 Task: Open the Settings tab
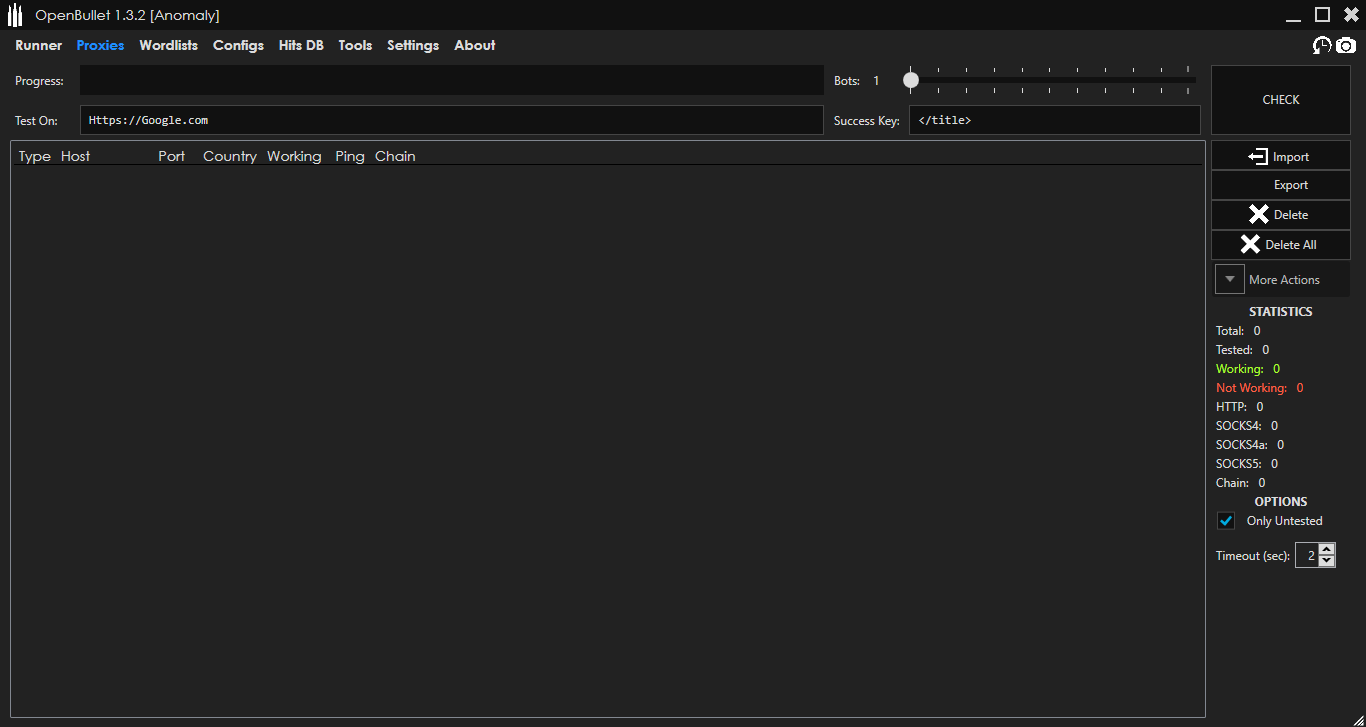413,45
